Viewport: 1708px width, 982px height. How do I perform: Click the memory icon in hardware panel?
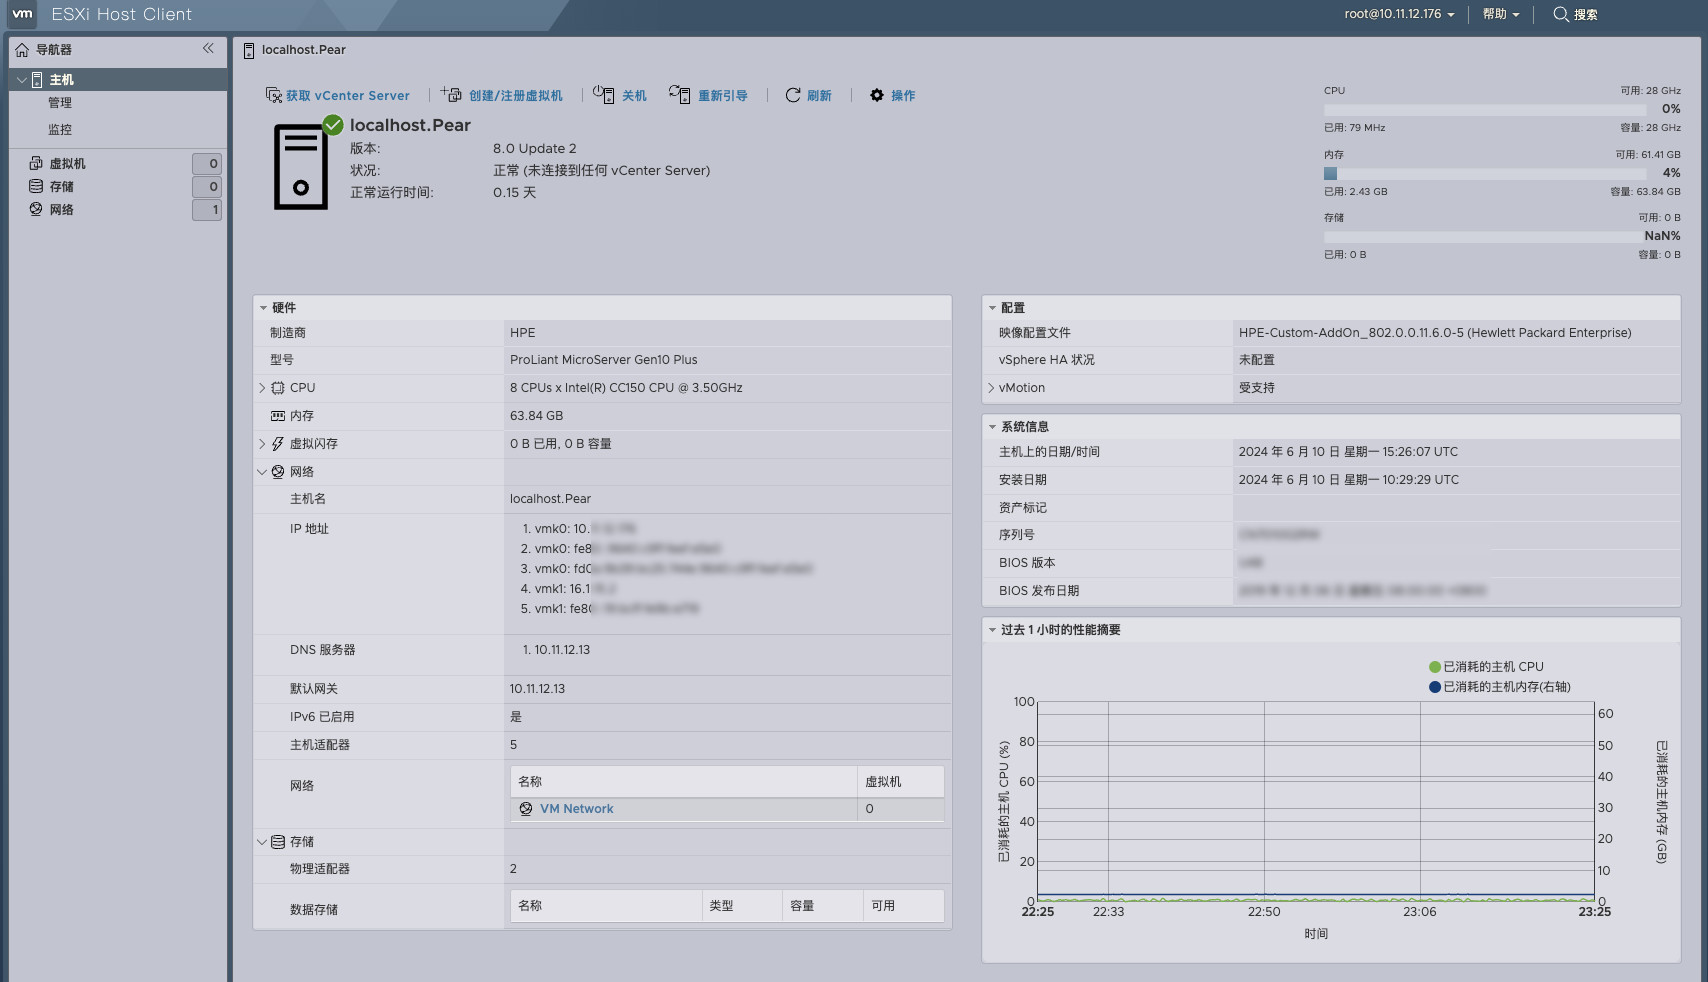tap(278, 416)
